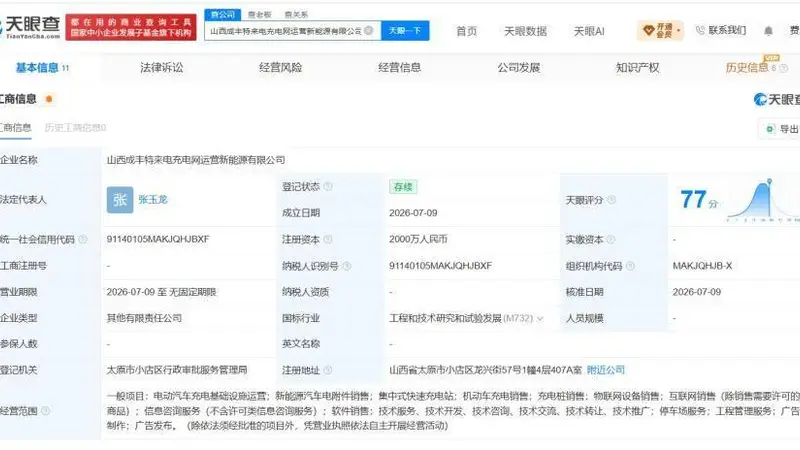
Task: Open the help icon next to 注册资本
Action: 328,239
